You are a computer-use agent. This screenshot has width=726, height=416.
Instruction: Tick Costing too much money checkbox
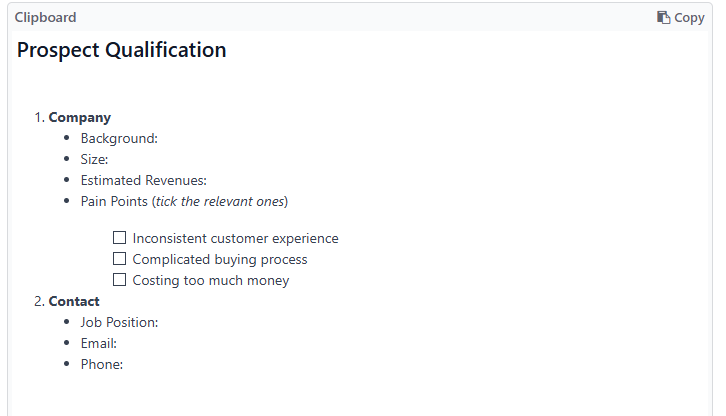[119, 280]
